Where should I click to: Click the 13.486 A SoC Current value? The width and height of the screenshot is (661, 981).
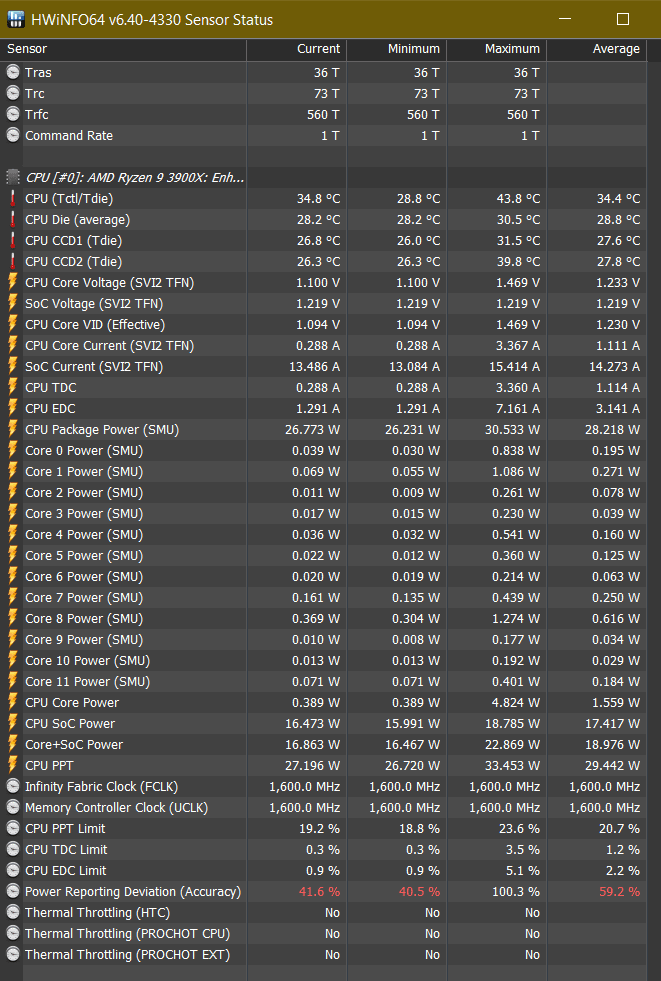[x=314, y=366]
